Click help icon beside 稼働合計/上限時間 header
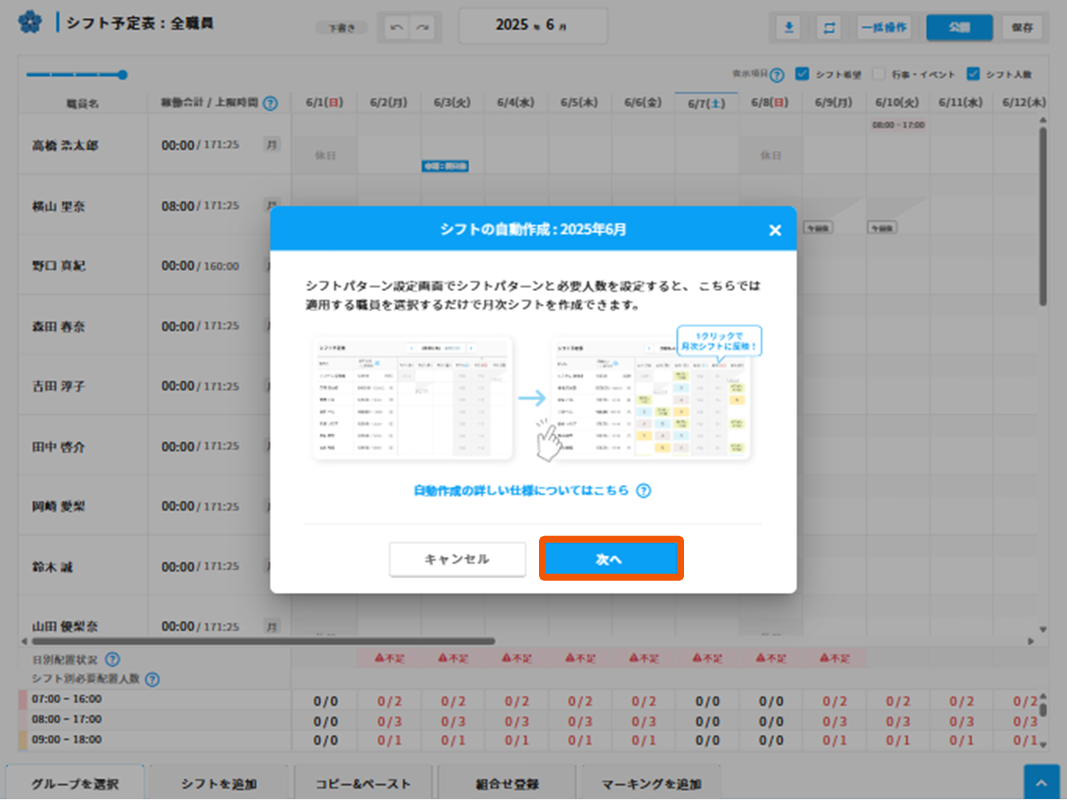Screen dimensions: 1067x800 tap(270, 103)
